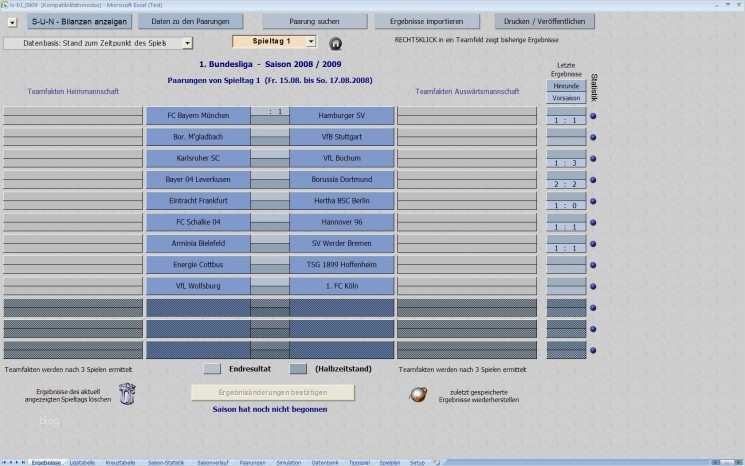Screen dimensions: 745x466
Task: Select the FC Bayern München team field
Action: click(198, 115)
